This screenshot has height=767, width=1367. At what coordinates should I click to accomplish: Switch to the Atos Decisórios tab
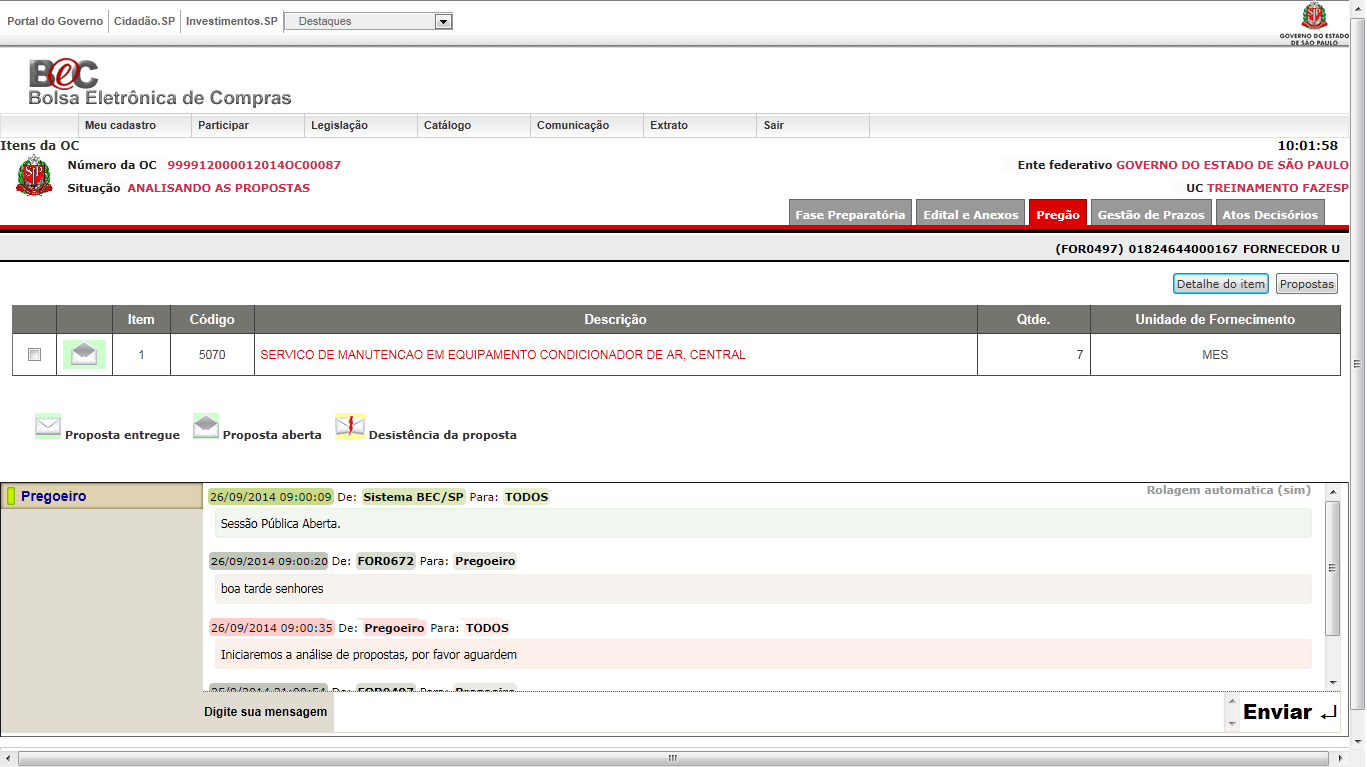[1270, 214]
